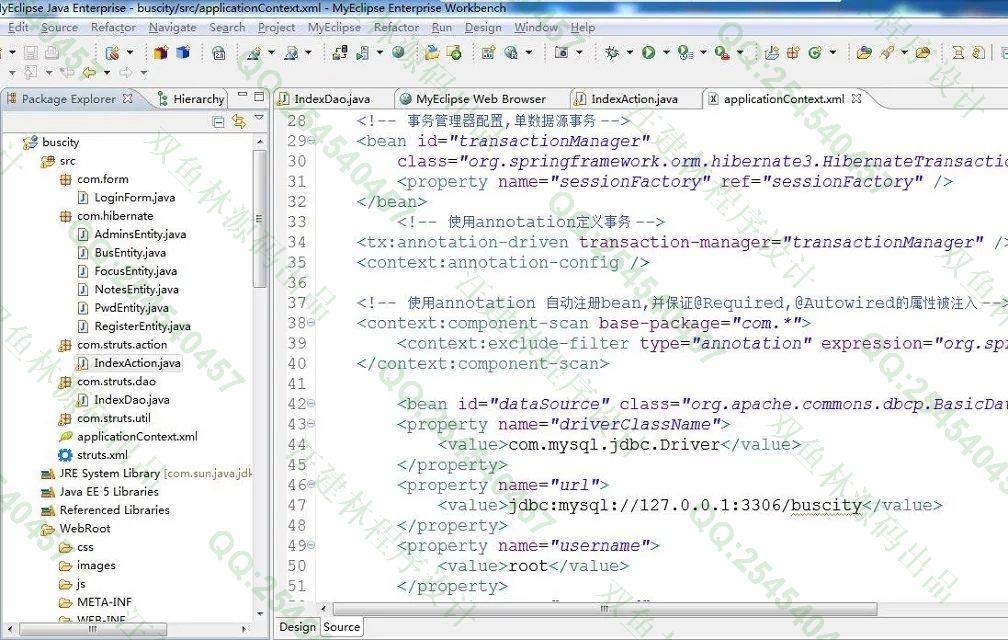
Task: Click the blue cube package icon
Action: [183, 52]
